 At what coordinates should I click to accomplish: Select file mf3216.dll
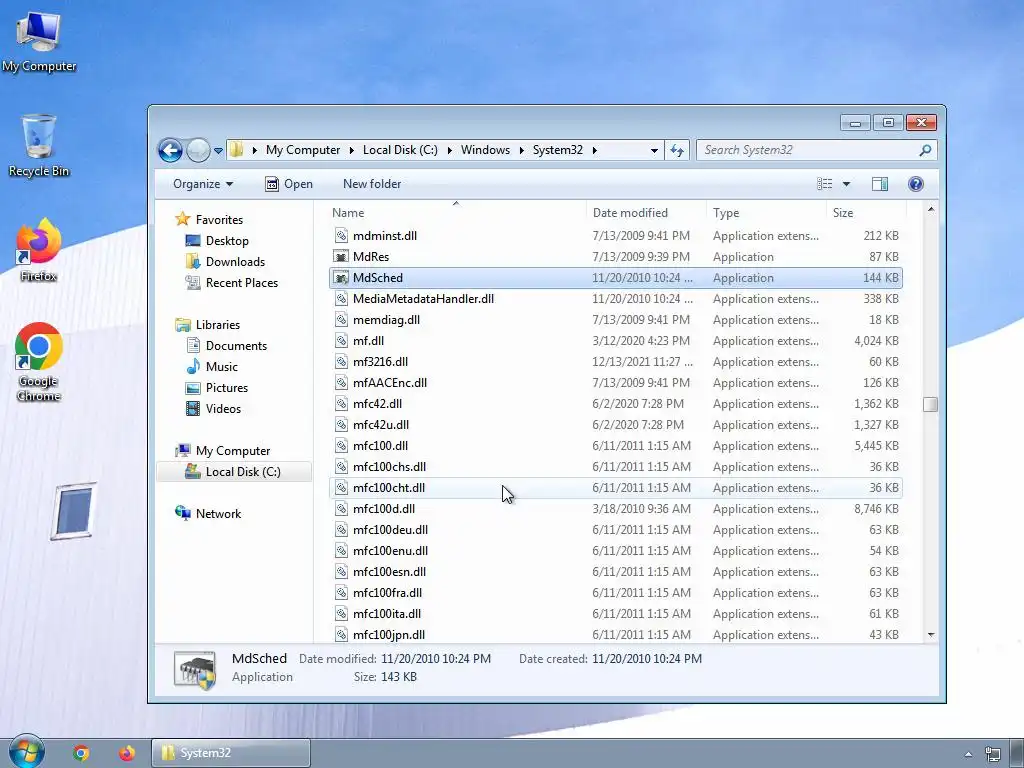click(615, 362)
